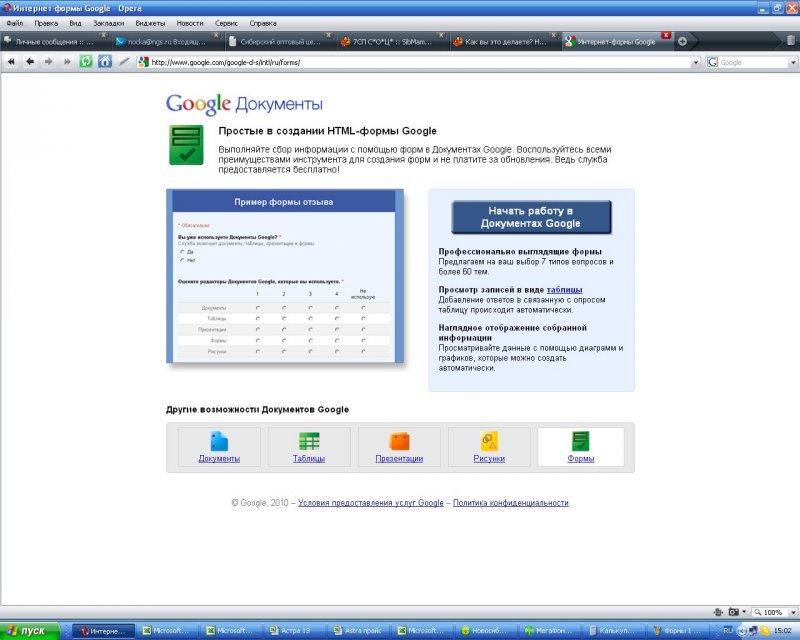Select Не использую for Рисунки in the sample form
The width and height of the screenshot is (800, 640).
click(363, 351)
